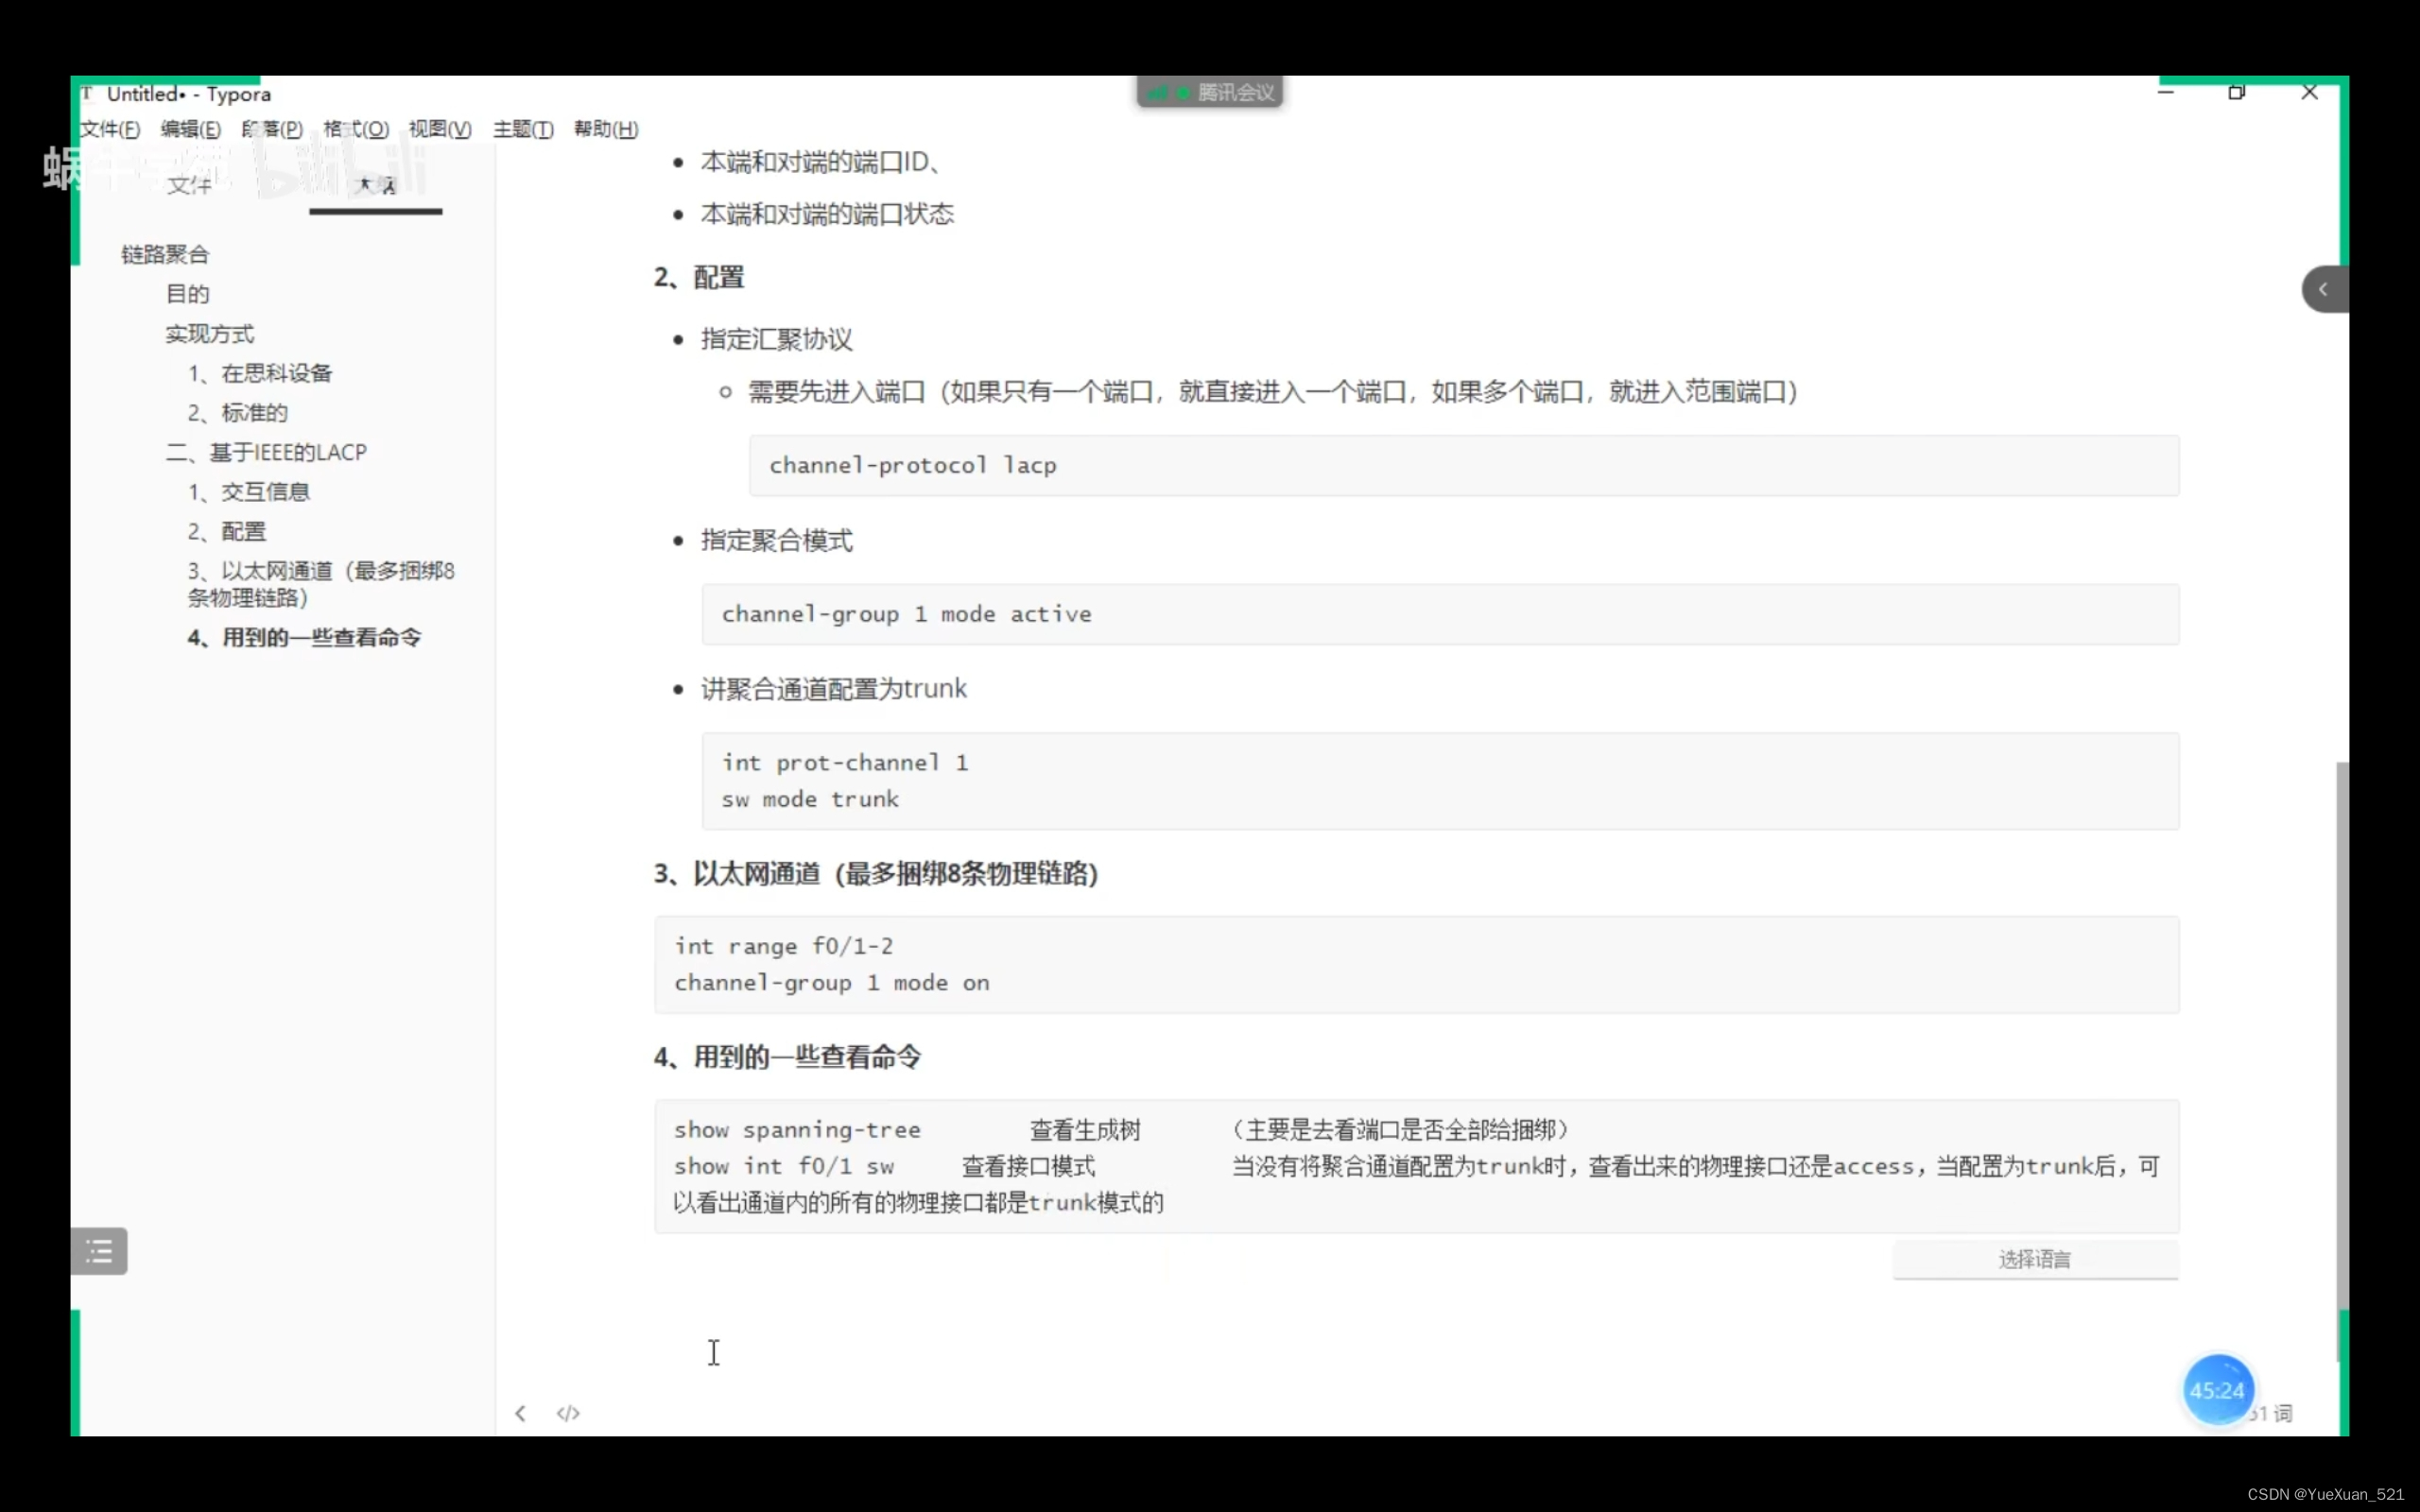Open the 主题(T) menu
The height and width of the screenshot is (1512, 2420).
click(523, 129)
